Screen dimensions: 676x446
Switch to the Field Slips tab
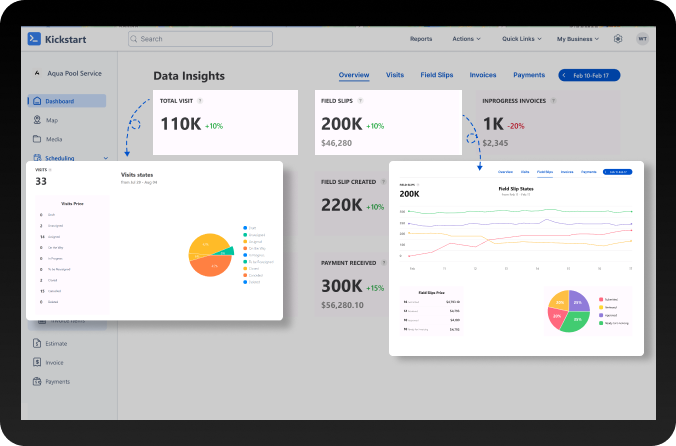[436, 75]
